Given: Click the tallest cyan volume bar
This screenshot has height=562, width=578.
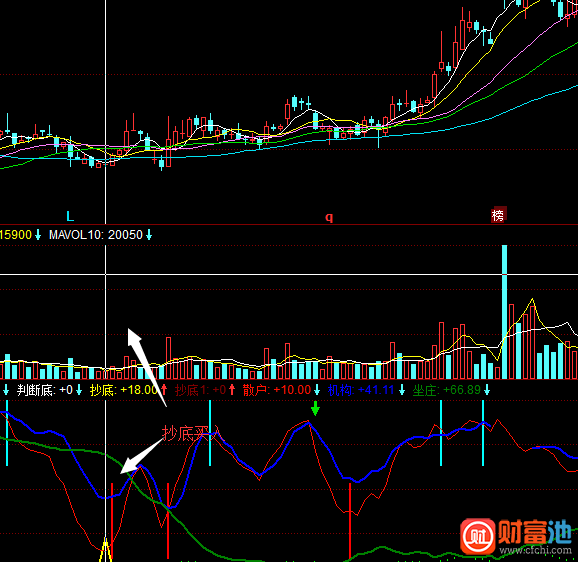Looking at the screenshot, I should pos(504,312).
